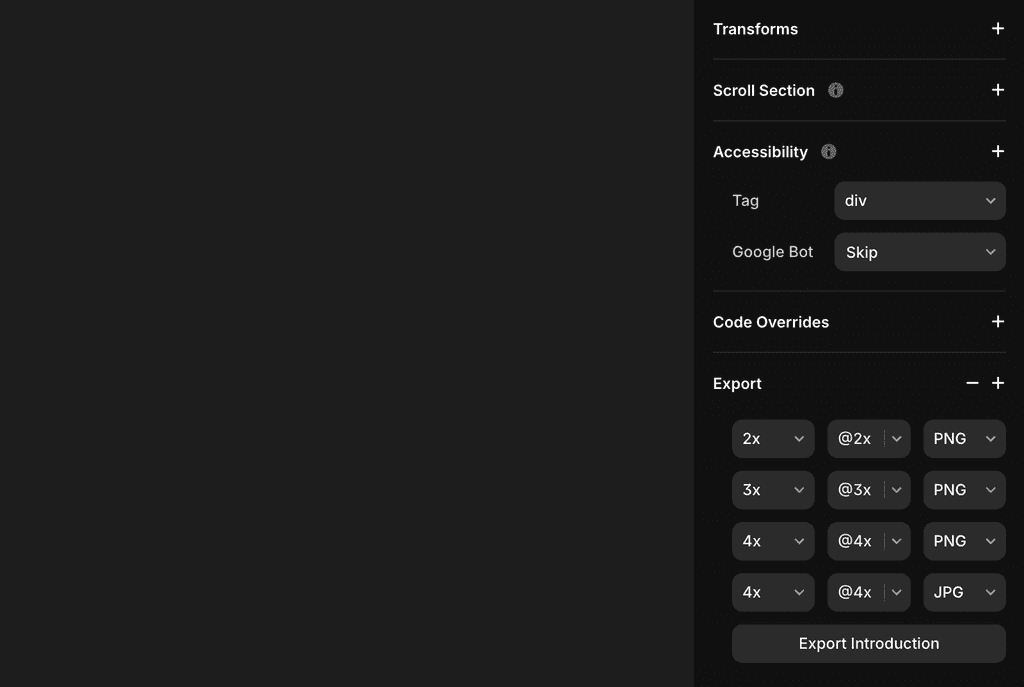Click the Accessibility info icon
Viewport: 1024px width, 687px height.
(827, 152)
